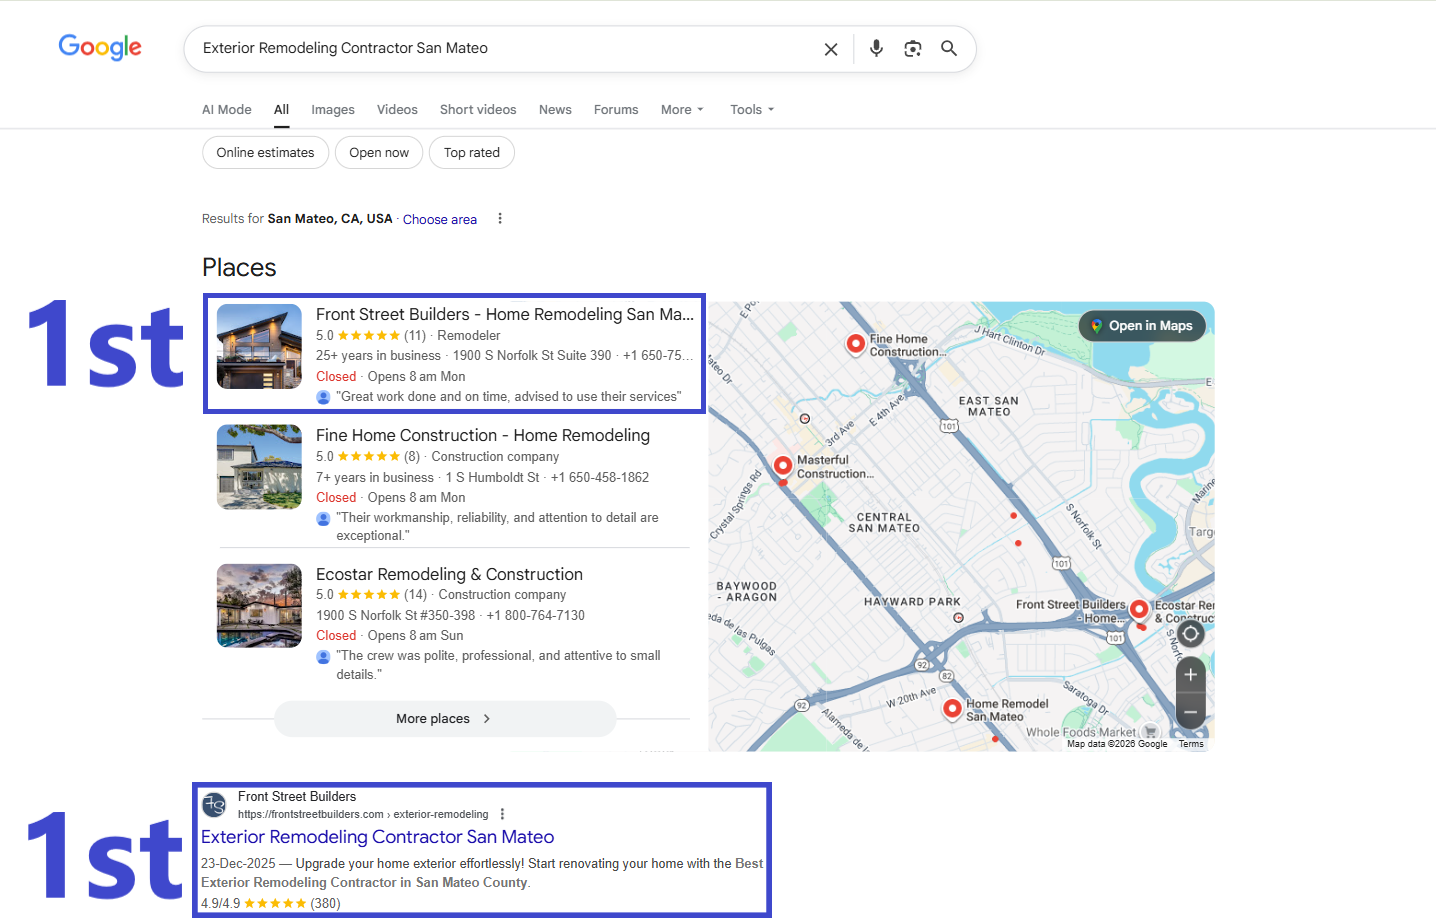The width and height of the screenshot is (1436, 919).
Task: Toggle the Top rated filter chip
Action: (x=472, y=153)
